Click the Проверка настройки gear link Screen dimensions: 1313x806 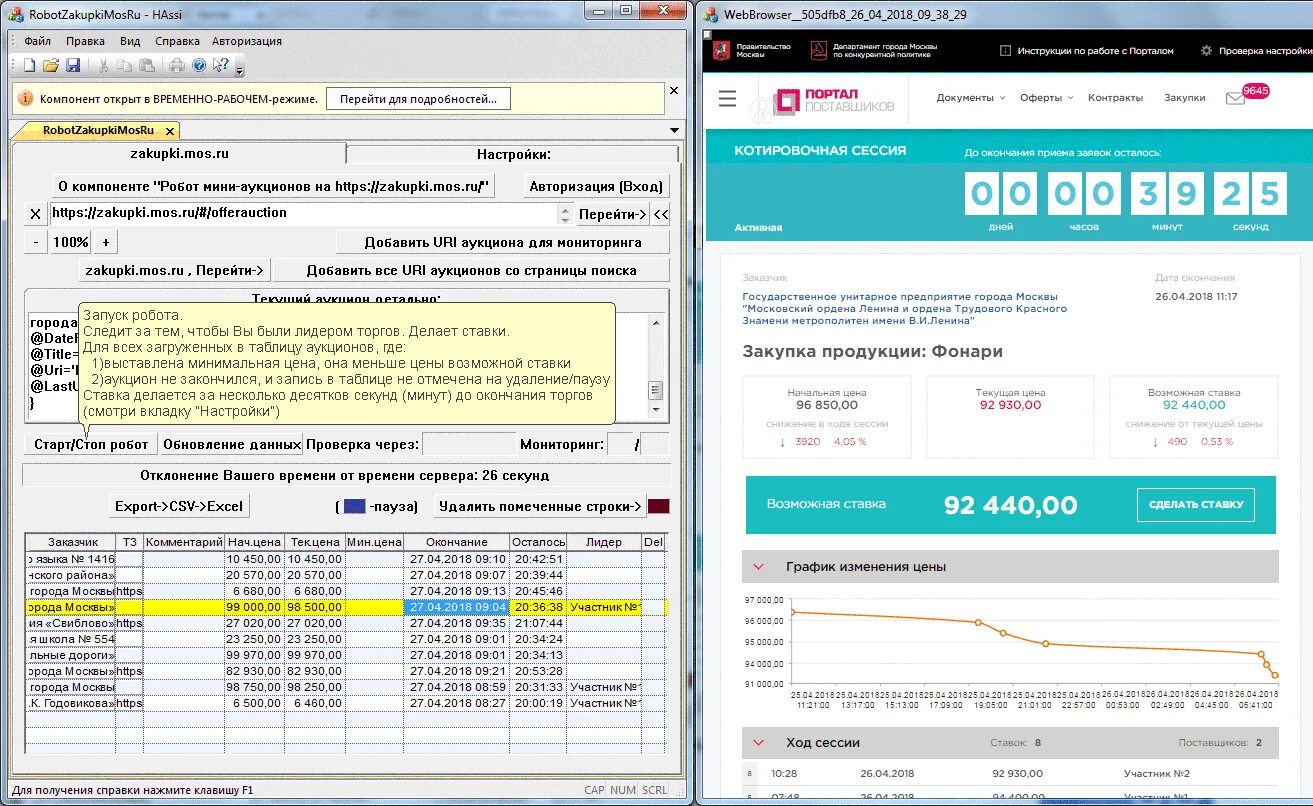pos(1255,50)
